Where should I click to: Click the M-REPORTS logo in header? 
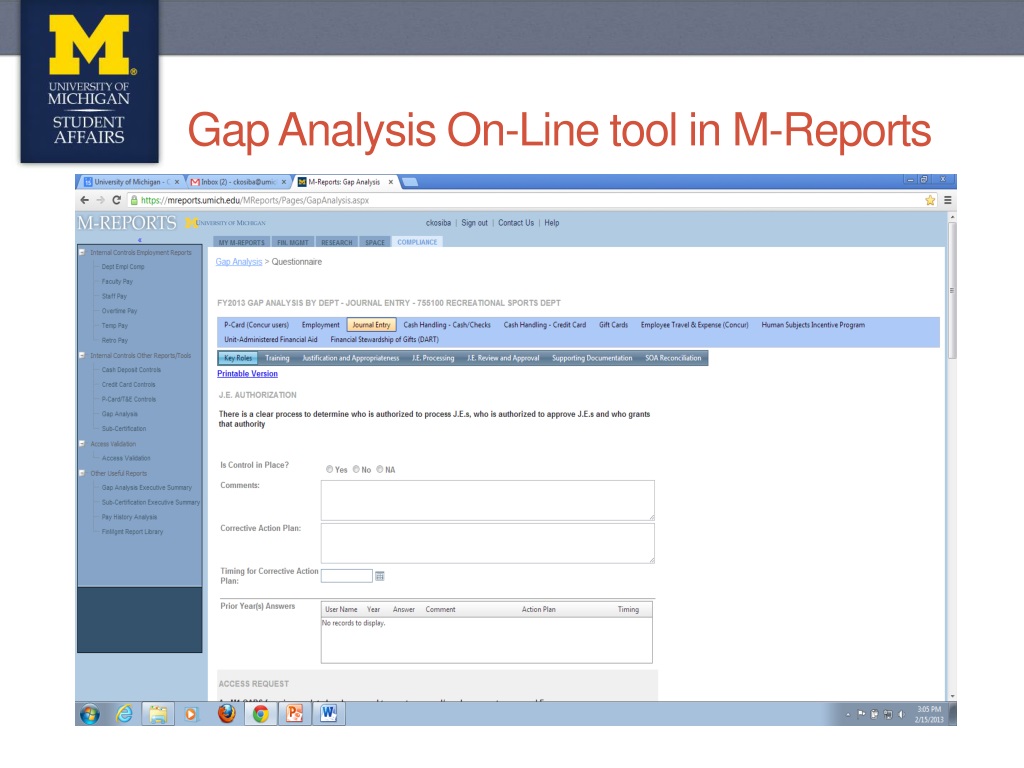click(x=127, y=223)
